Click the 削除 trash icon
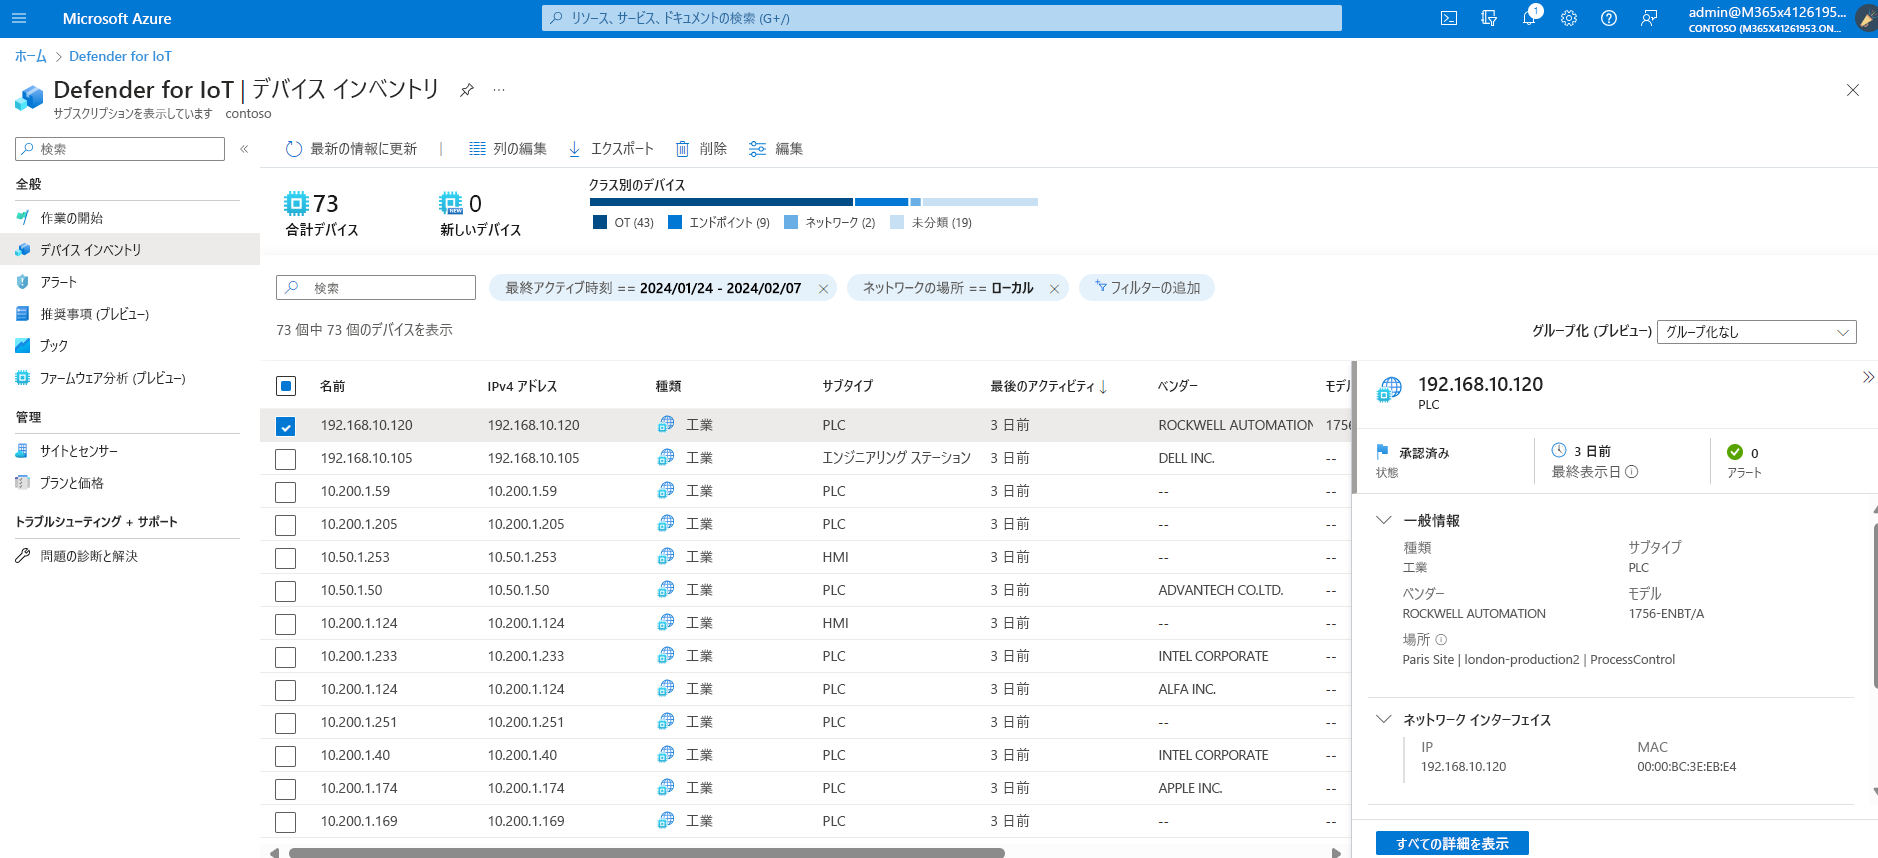 [x=682, y=149]
